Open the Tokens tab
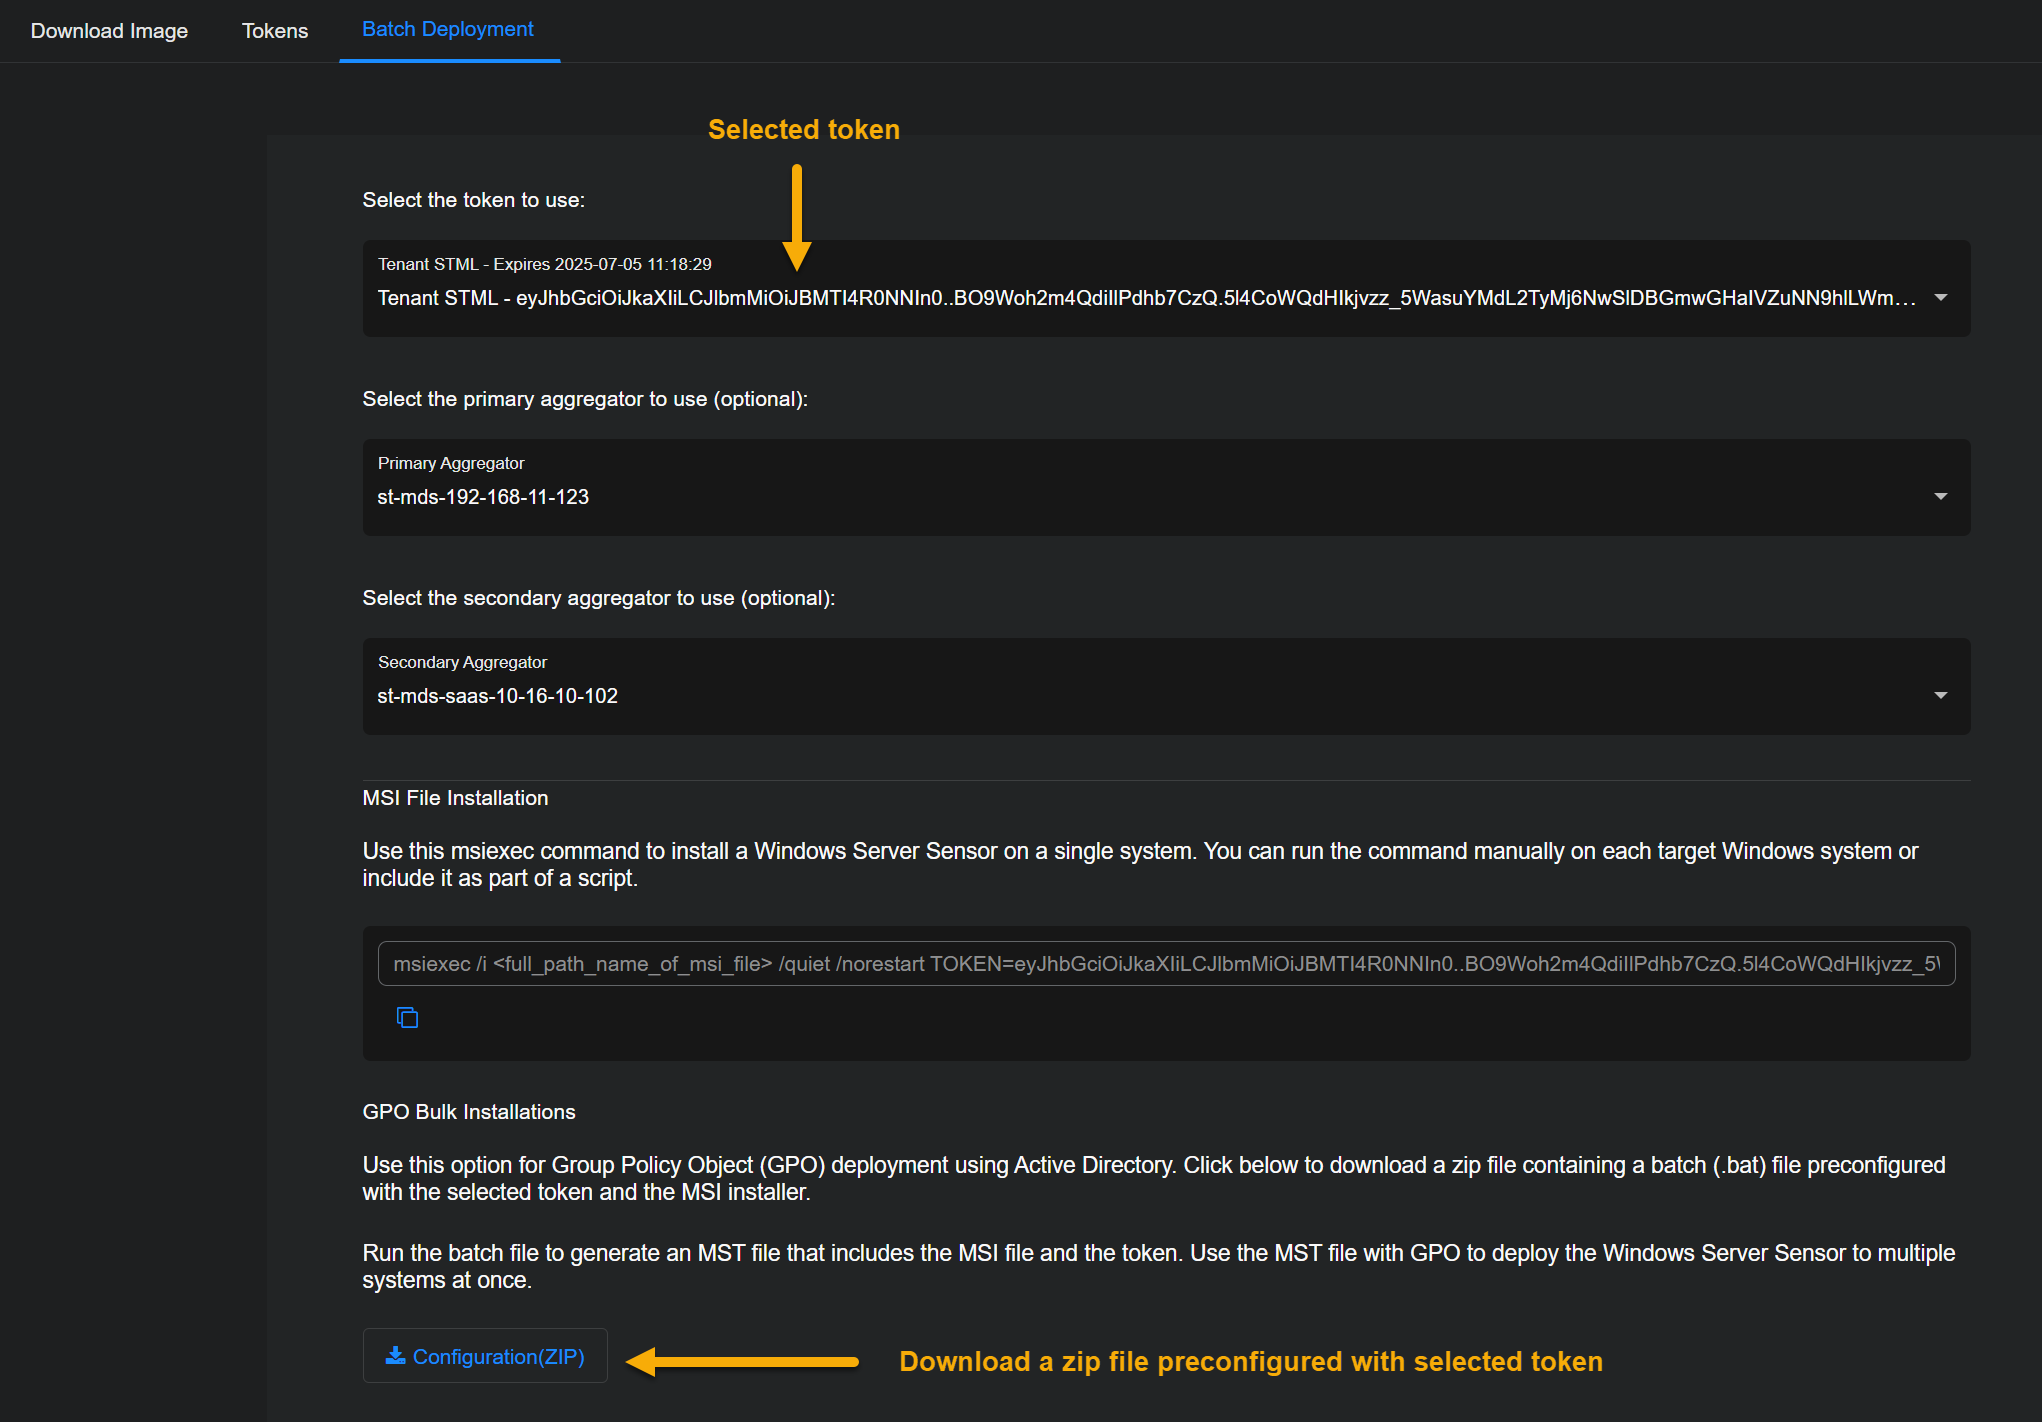Image resolution: width=2042 pixels, height=1422 pixels. pyautogui.click(x=275, y=31)
